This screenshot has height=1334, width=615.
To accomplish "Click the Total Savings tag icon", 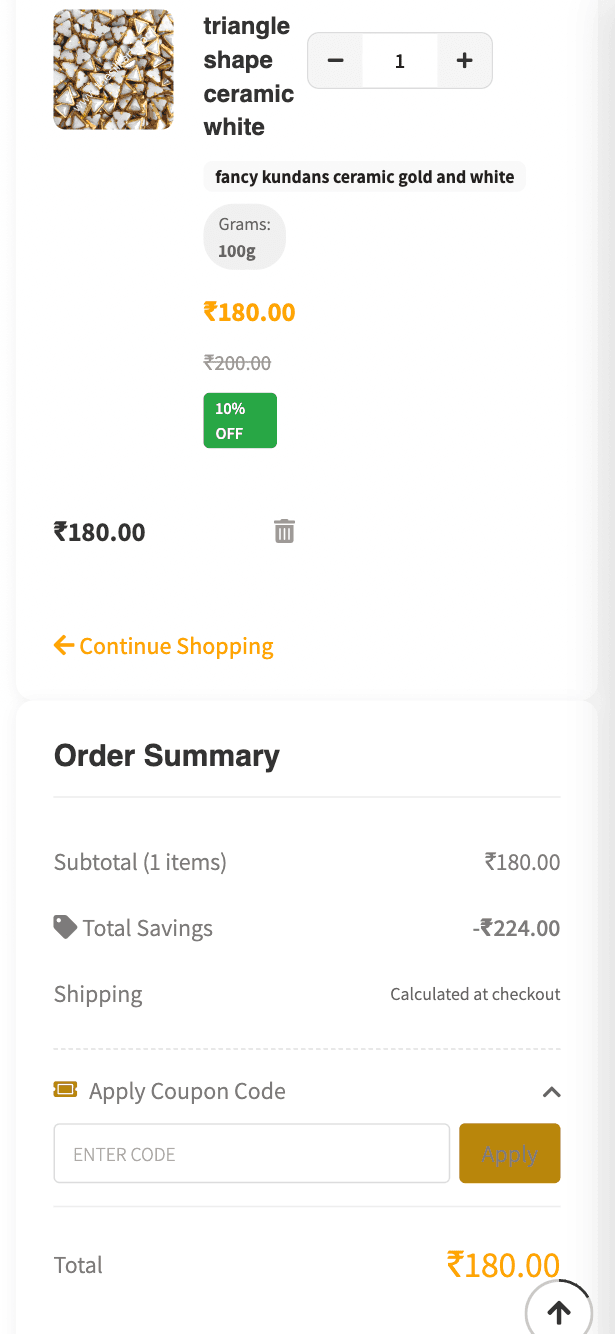I will point(65,927).
